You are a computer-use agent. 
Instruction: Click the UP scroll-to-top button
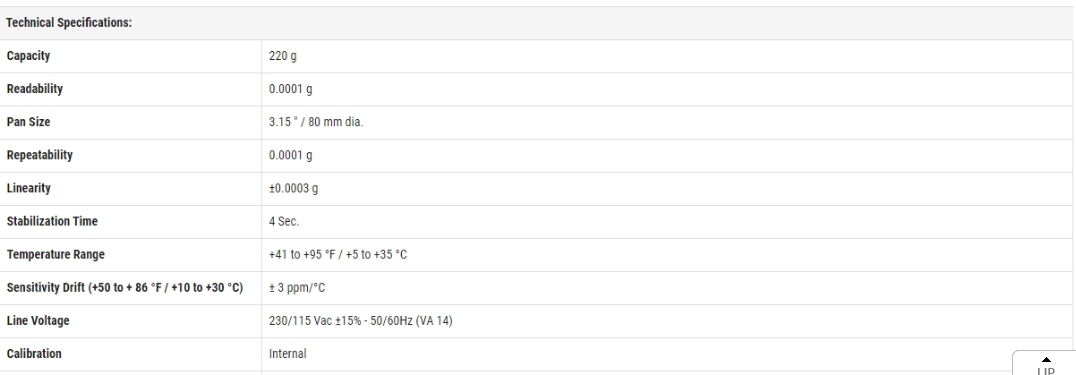[1044, 363]
